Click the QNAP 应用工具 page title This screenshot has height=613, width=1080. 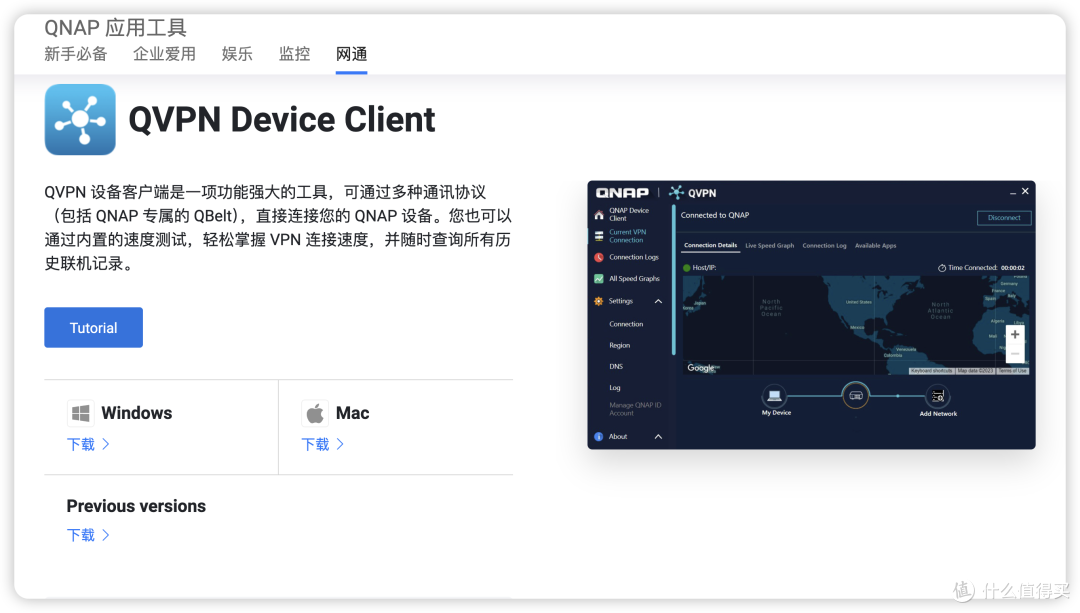pyautogui.click(x=116, y=28)
